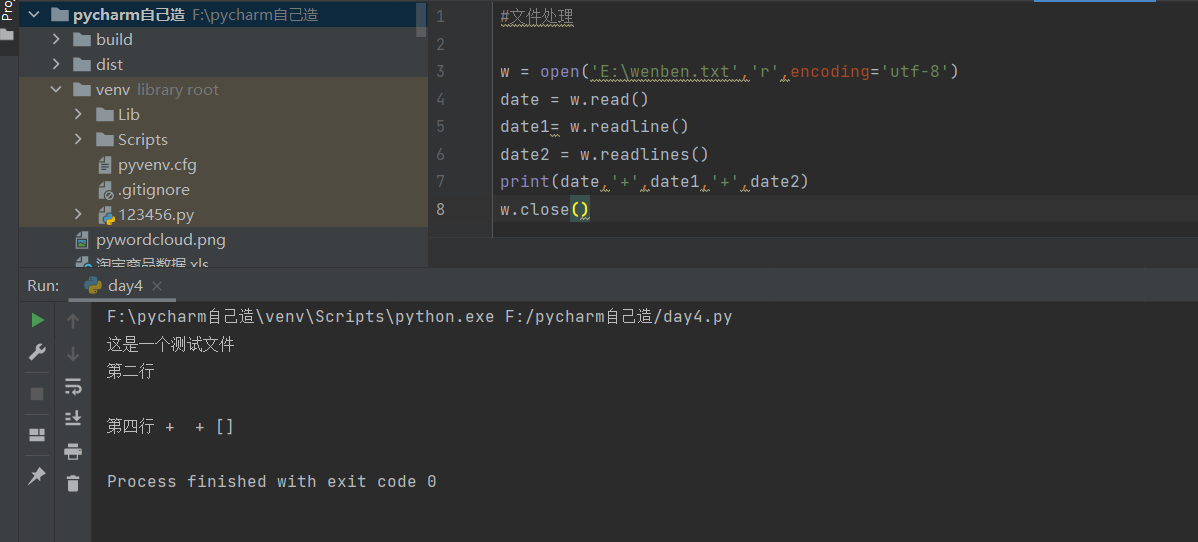Click the Lib folder icon
Viewport: 1198px width, 542px height.
pos(105,115)
